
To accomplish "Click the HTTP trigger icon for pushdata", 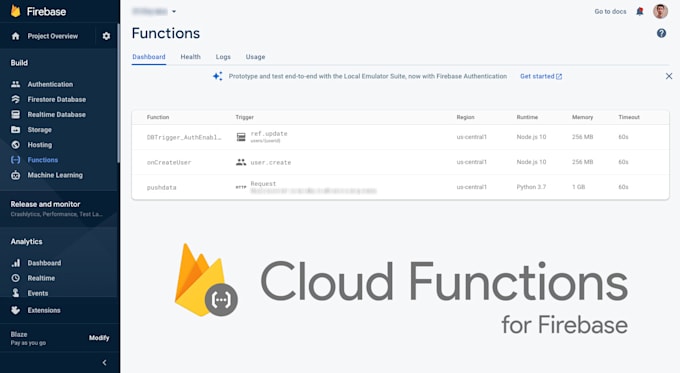I will pos(241,187).
